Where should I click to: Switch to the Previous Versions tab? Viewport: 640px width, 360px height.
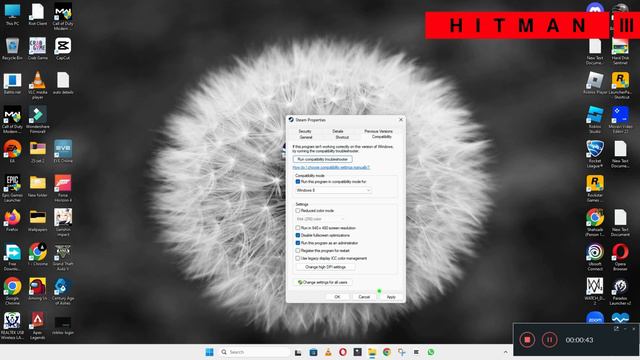(378, 131)
